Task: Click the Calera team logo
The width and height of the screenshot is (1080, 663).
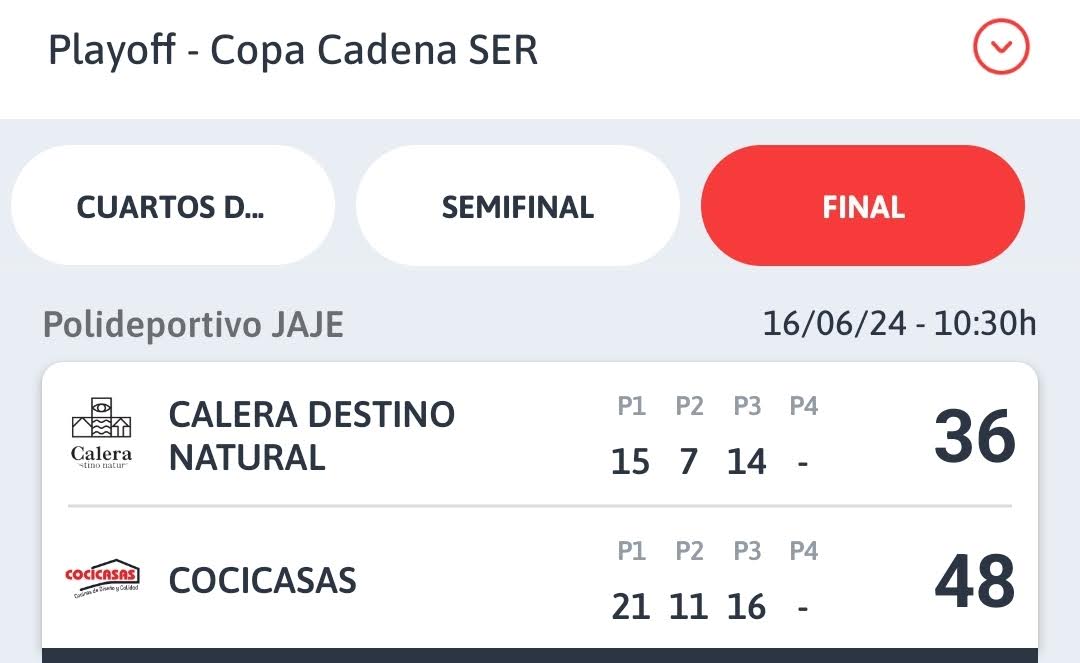Action: (101, 434)
